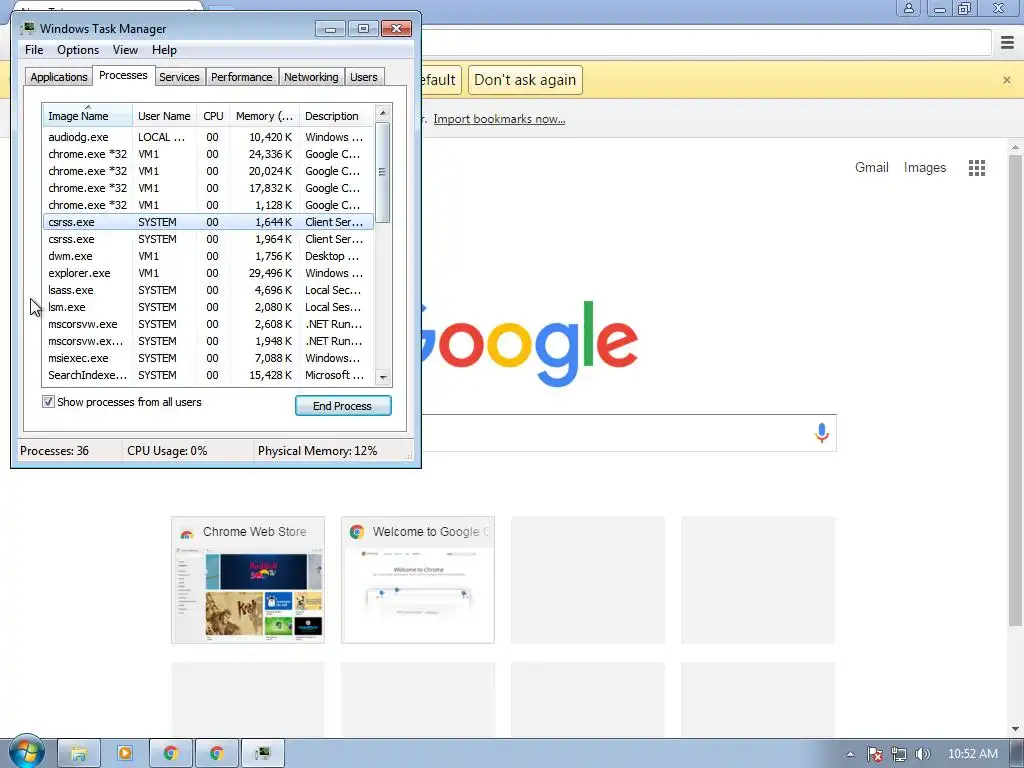Switch to the second Chrome taskbar button
The height and width of the screenshot is (768, 1024).
216,753
